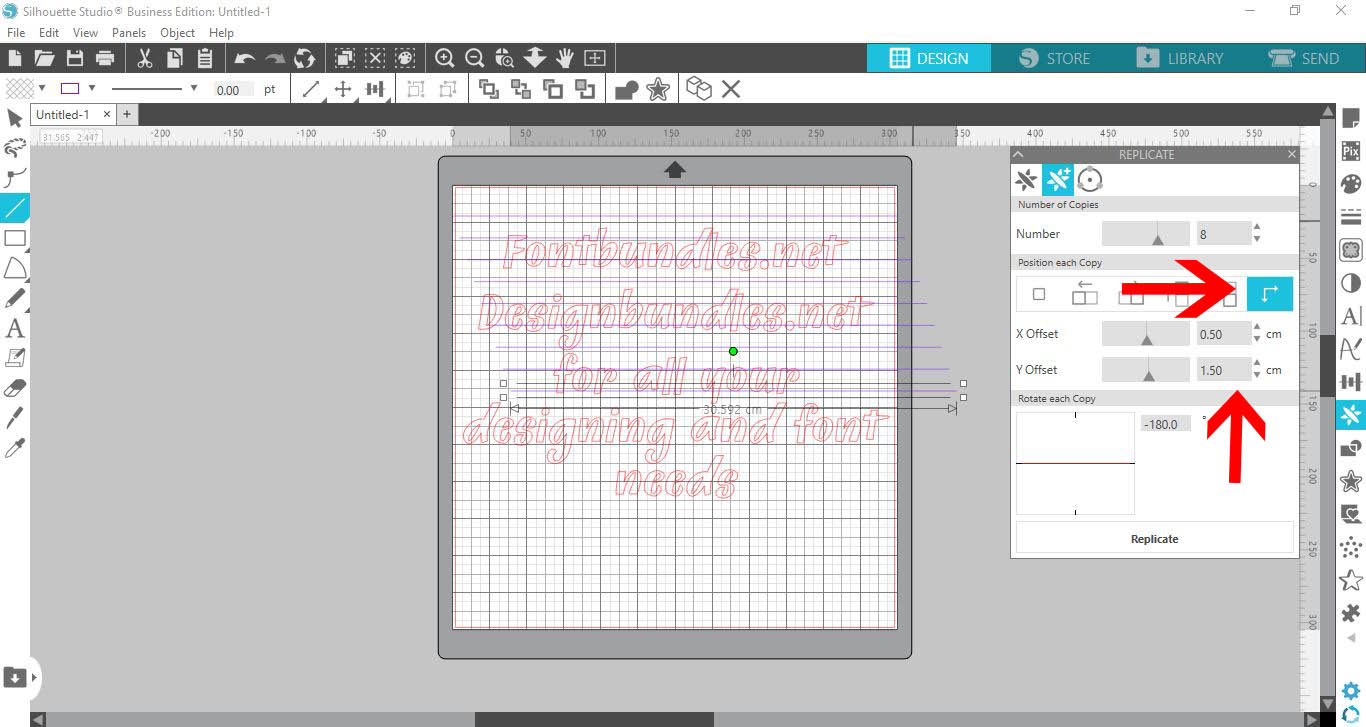This screenshot has width=1366, height=727.
Task: Click the Number of copies slider
Action: pyautogui.click(x=1146, y=234)
